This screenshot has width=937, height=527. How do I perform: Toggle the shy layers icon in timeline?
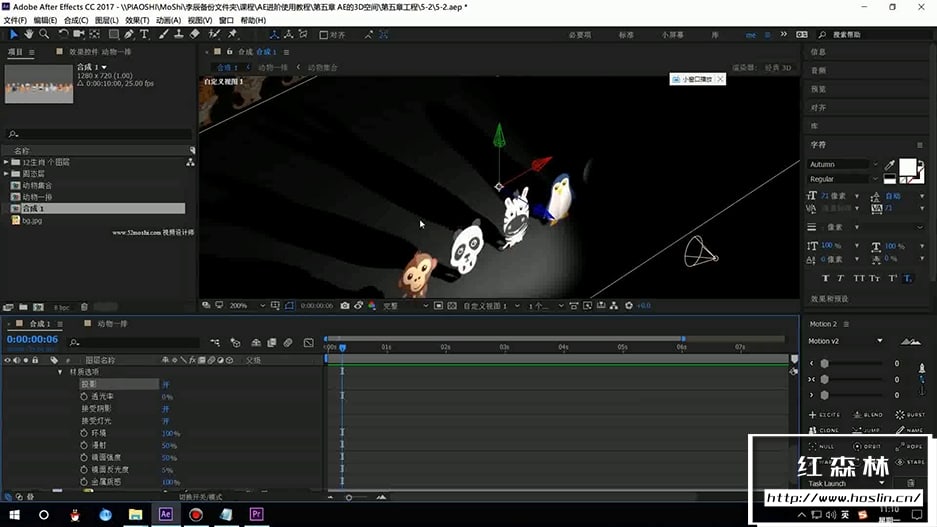256,342
